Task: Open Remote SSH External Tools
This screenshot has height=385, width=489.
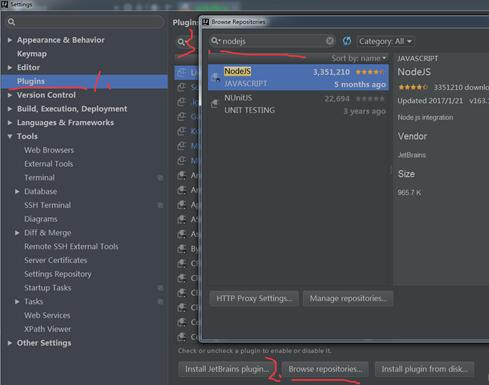Action: (x=71, y=246)
